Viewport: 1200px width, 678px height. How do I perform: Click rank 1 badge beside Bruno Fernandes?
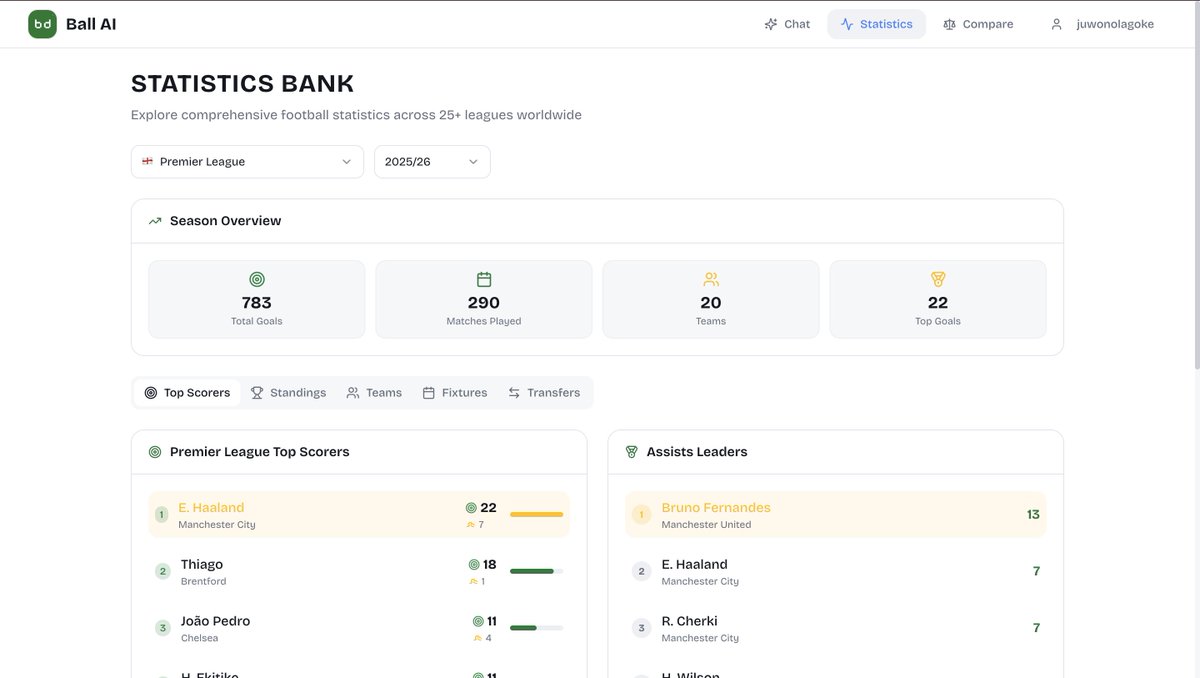(641, 515)
